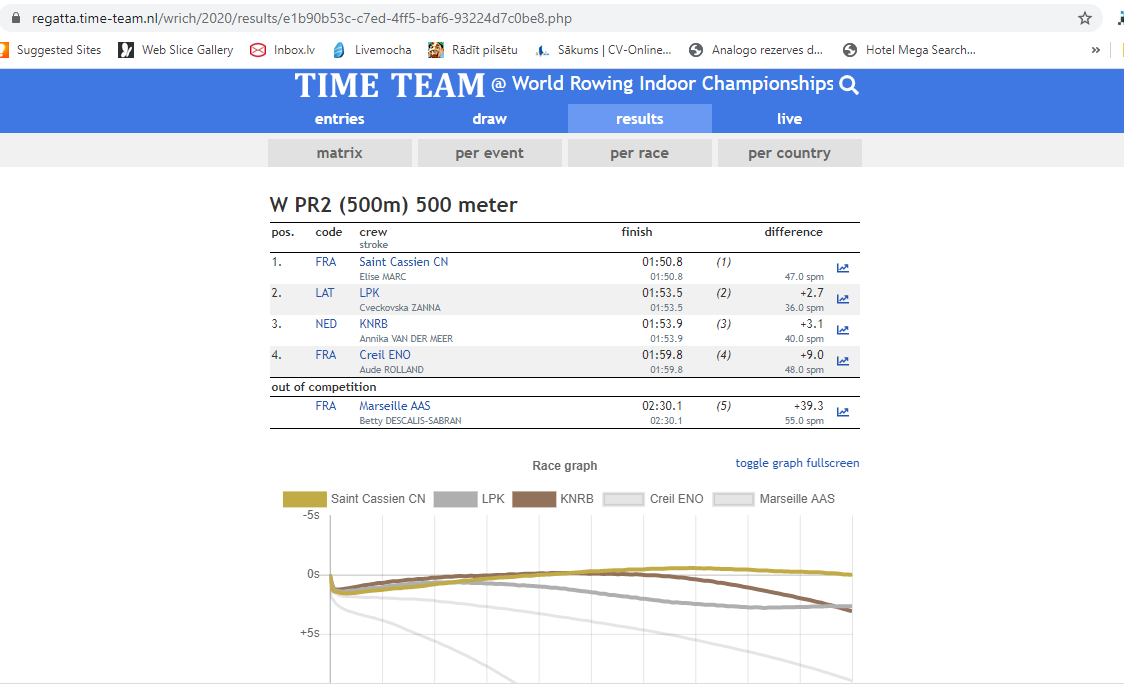Switch to the live tab
The height and width of the screenshot is (686, 1124).
coord(789,119)
